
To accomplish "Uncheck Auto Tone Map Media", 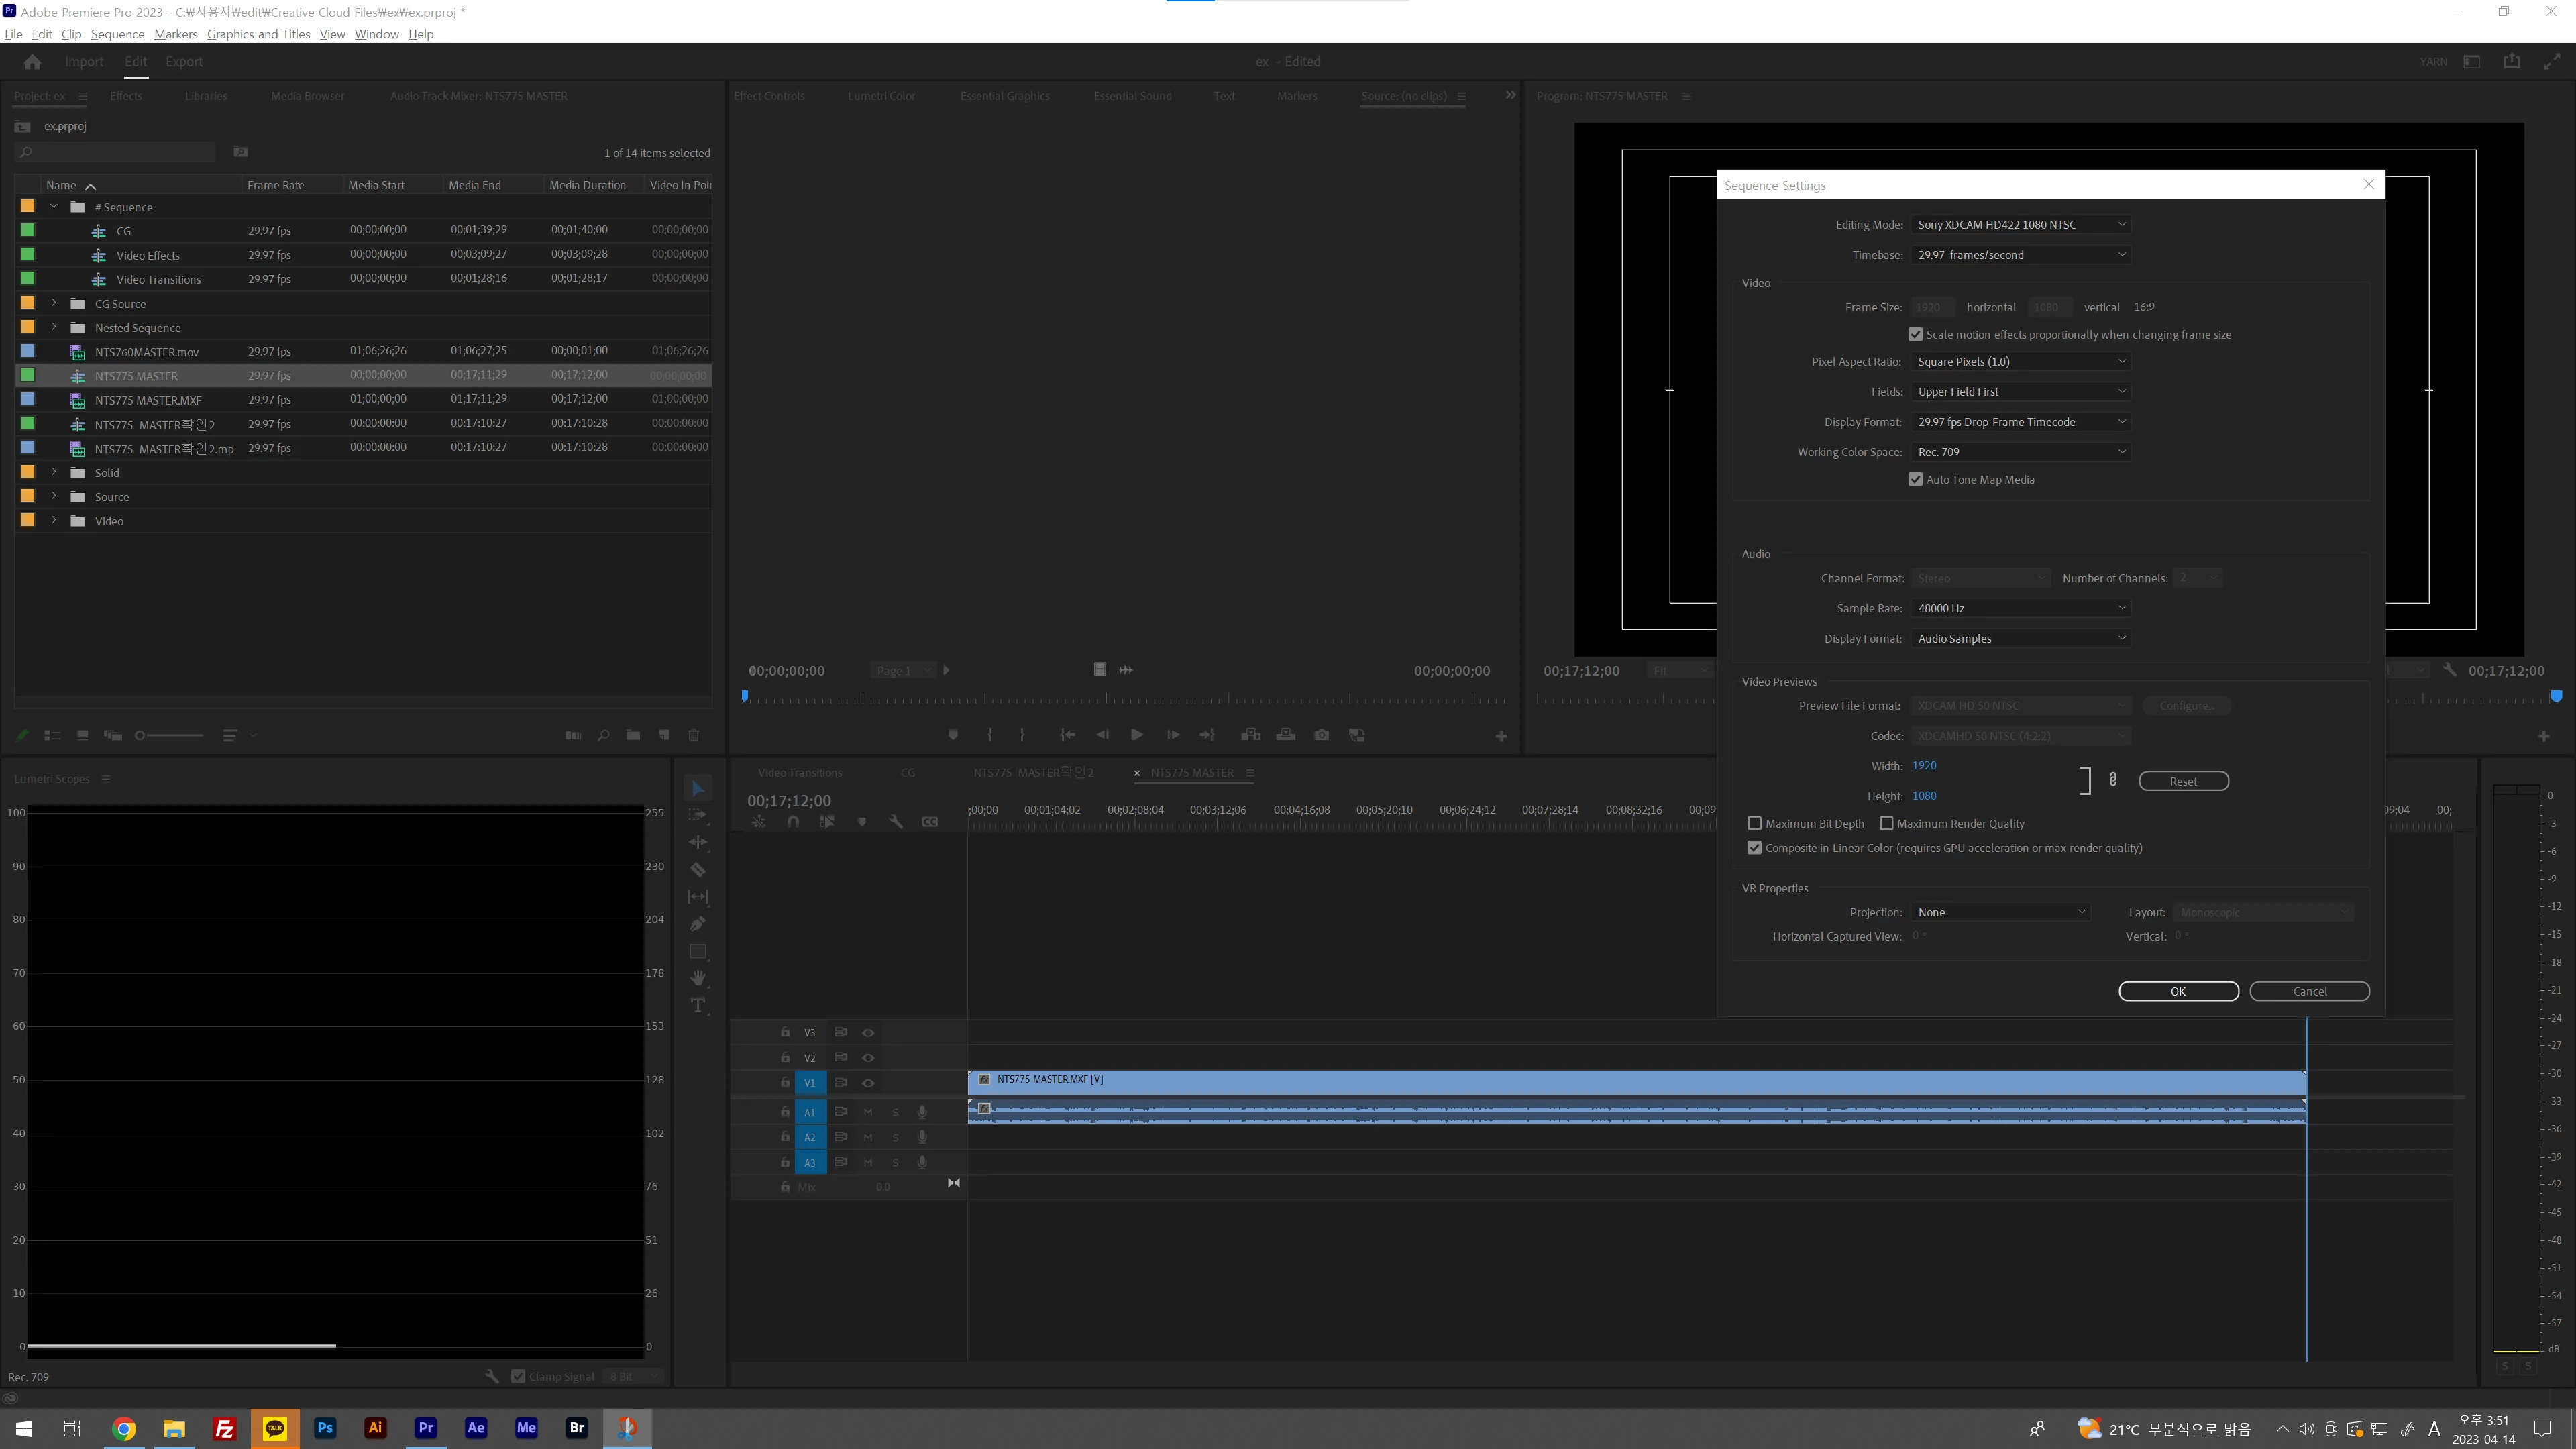I will click(1915, 480).
